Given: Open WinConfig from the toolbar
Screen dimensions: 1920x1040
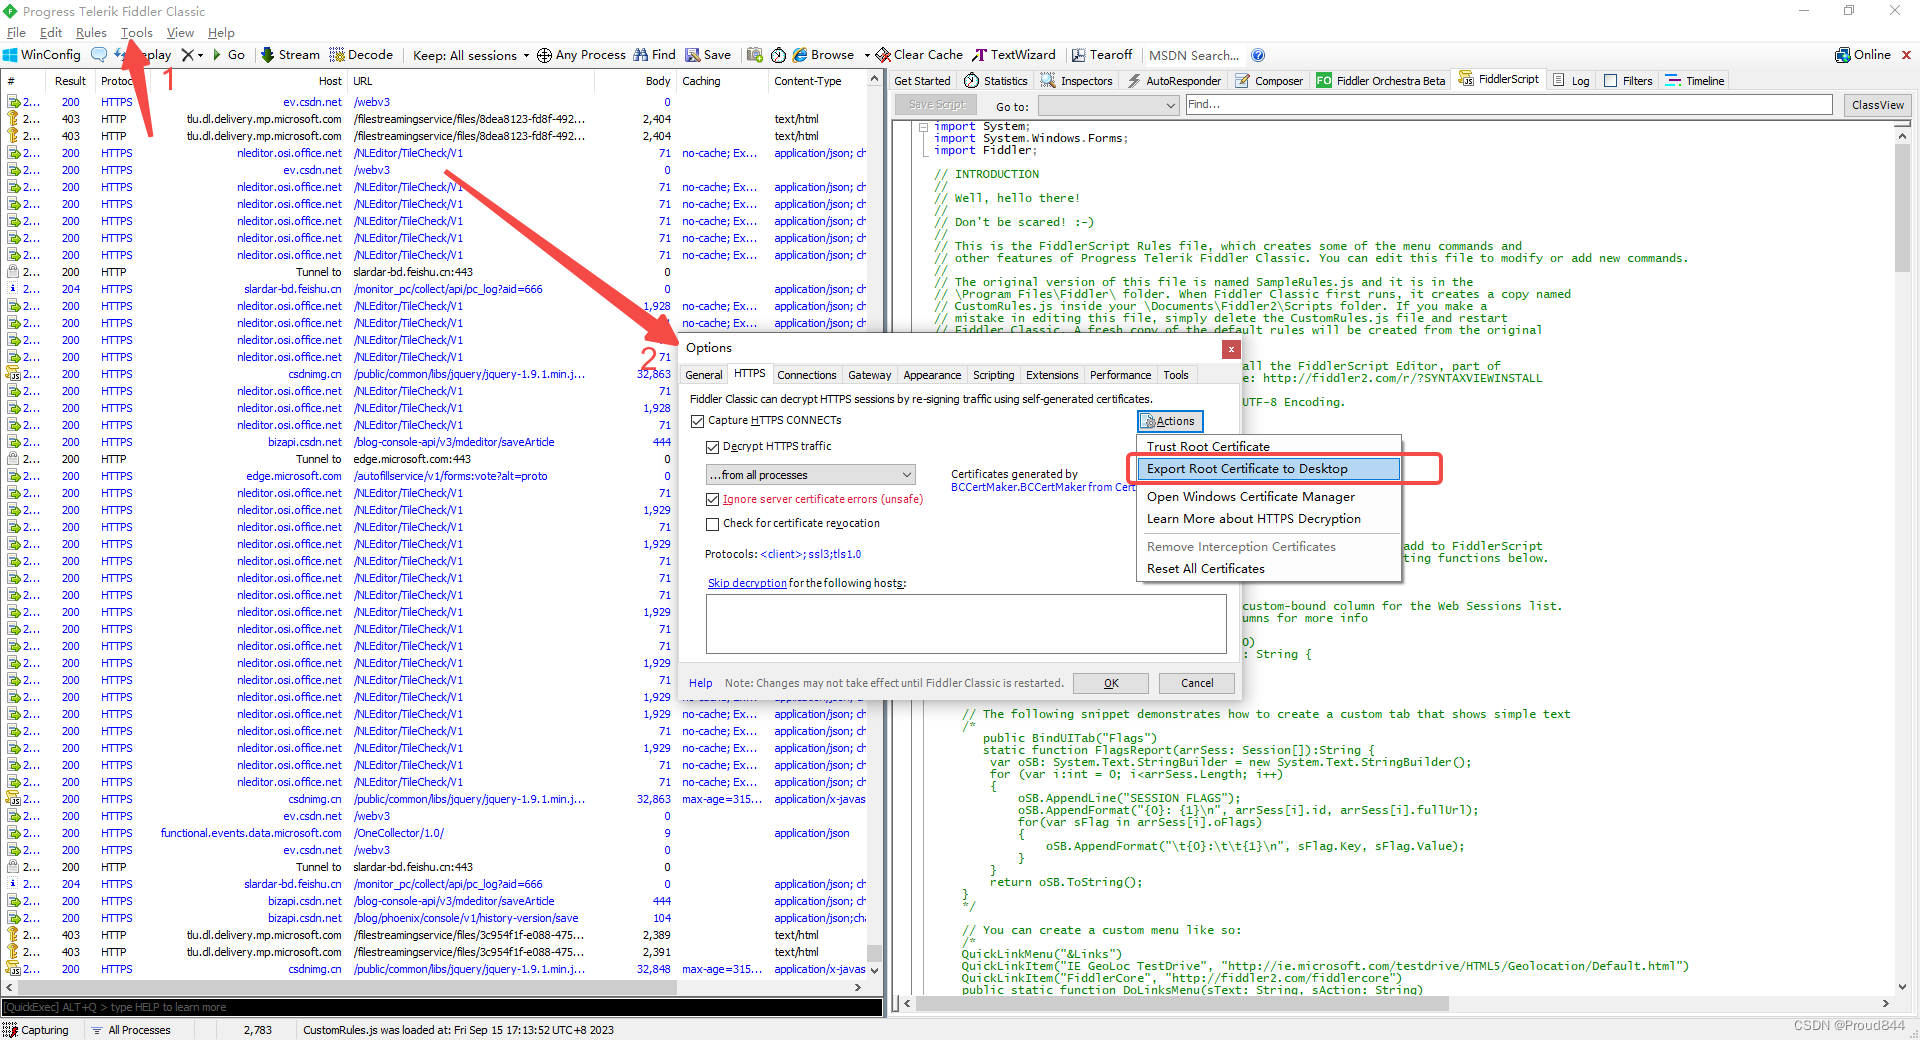Looking at the screenshot, I should pos(42,55).
